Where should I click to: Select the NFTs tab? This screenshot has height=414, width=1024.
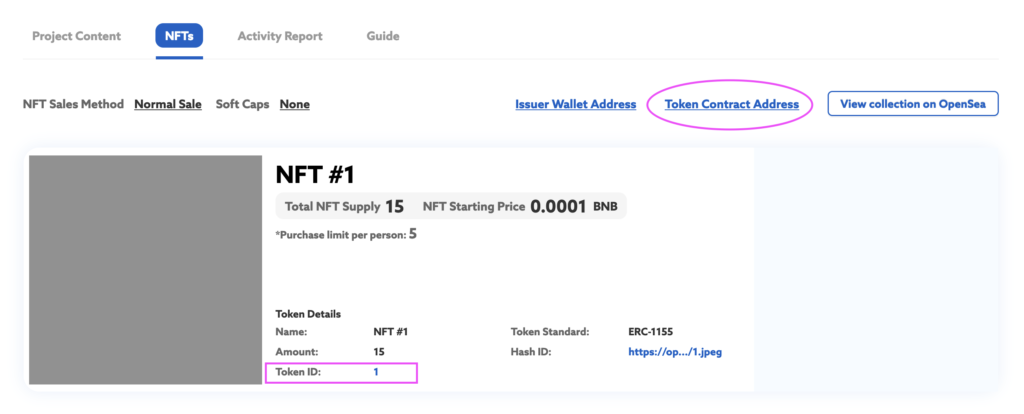[x=179, y=36]
